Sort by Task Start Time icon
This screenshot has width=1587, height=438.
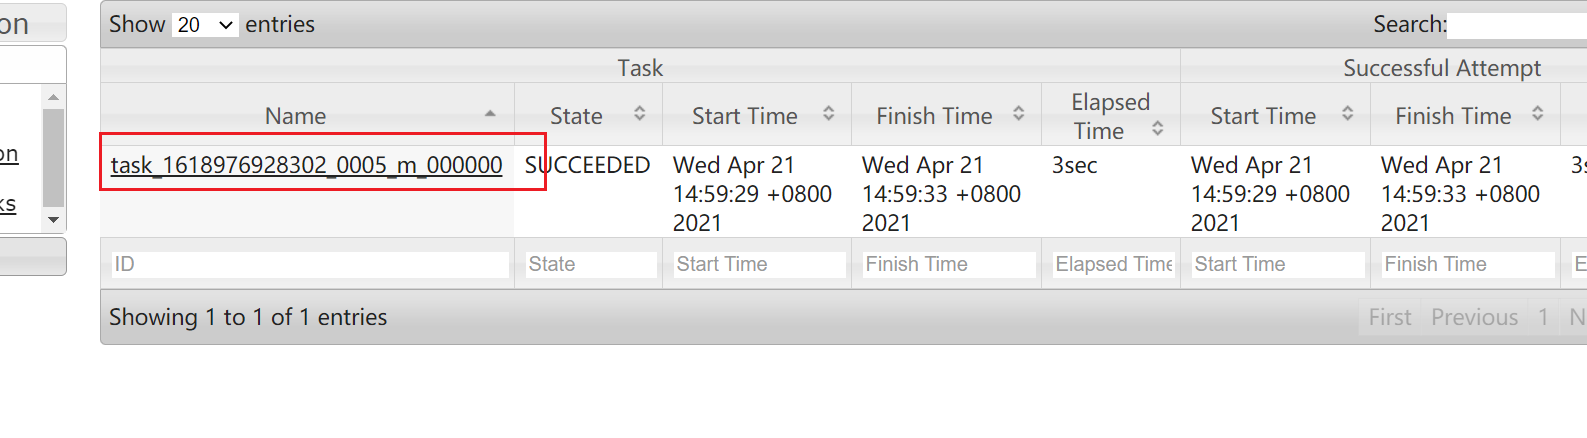point(829,114)
